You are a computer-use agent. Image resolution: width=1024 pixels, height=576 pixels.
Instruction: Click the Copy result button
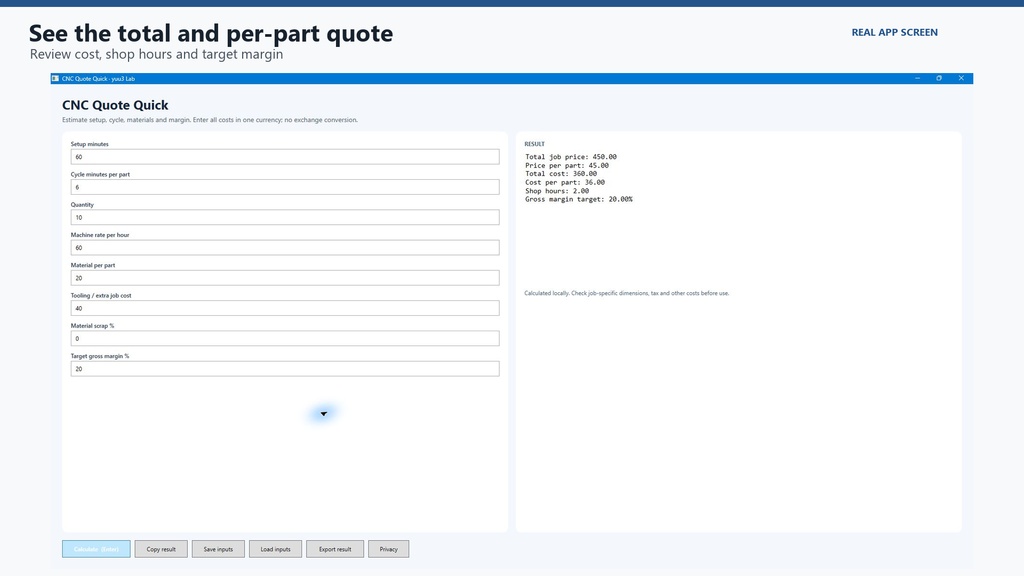(x=161, y=549)
